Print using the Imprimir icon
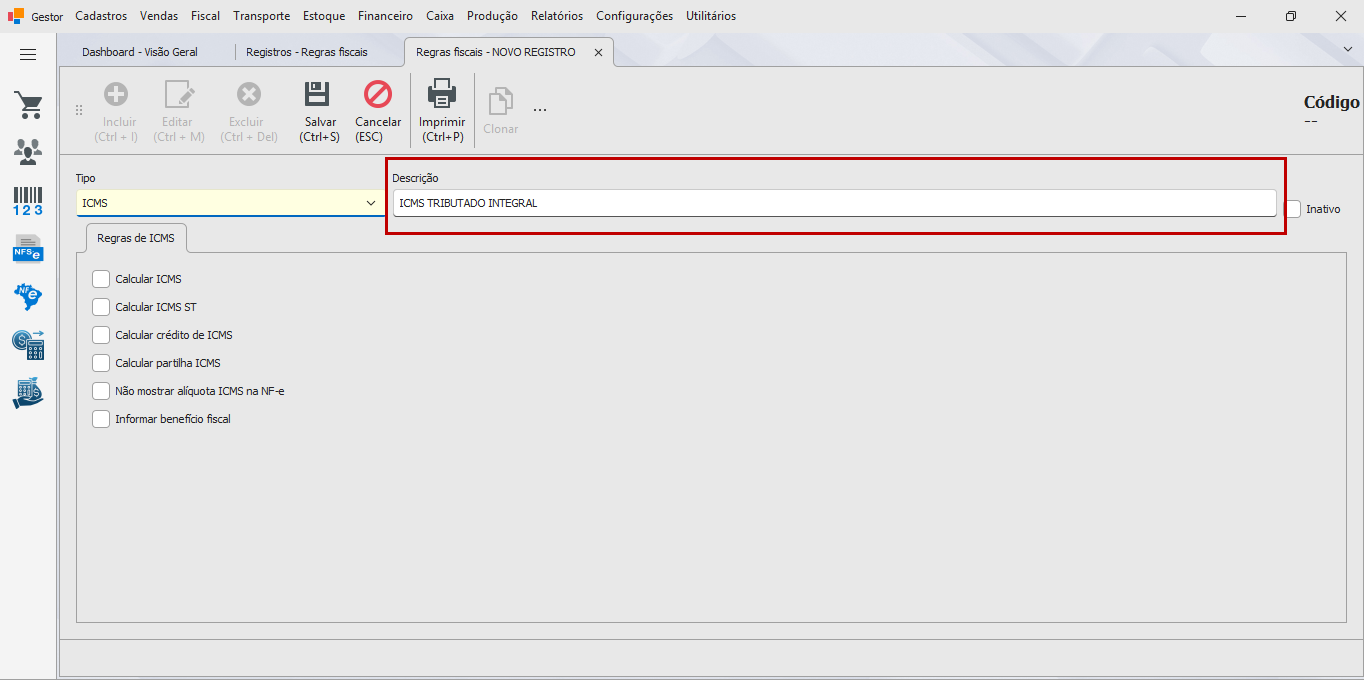Screen dimensions: 1364x680 pyautogui.click(x=442, y=95)
